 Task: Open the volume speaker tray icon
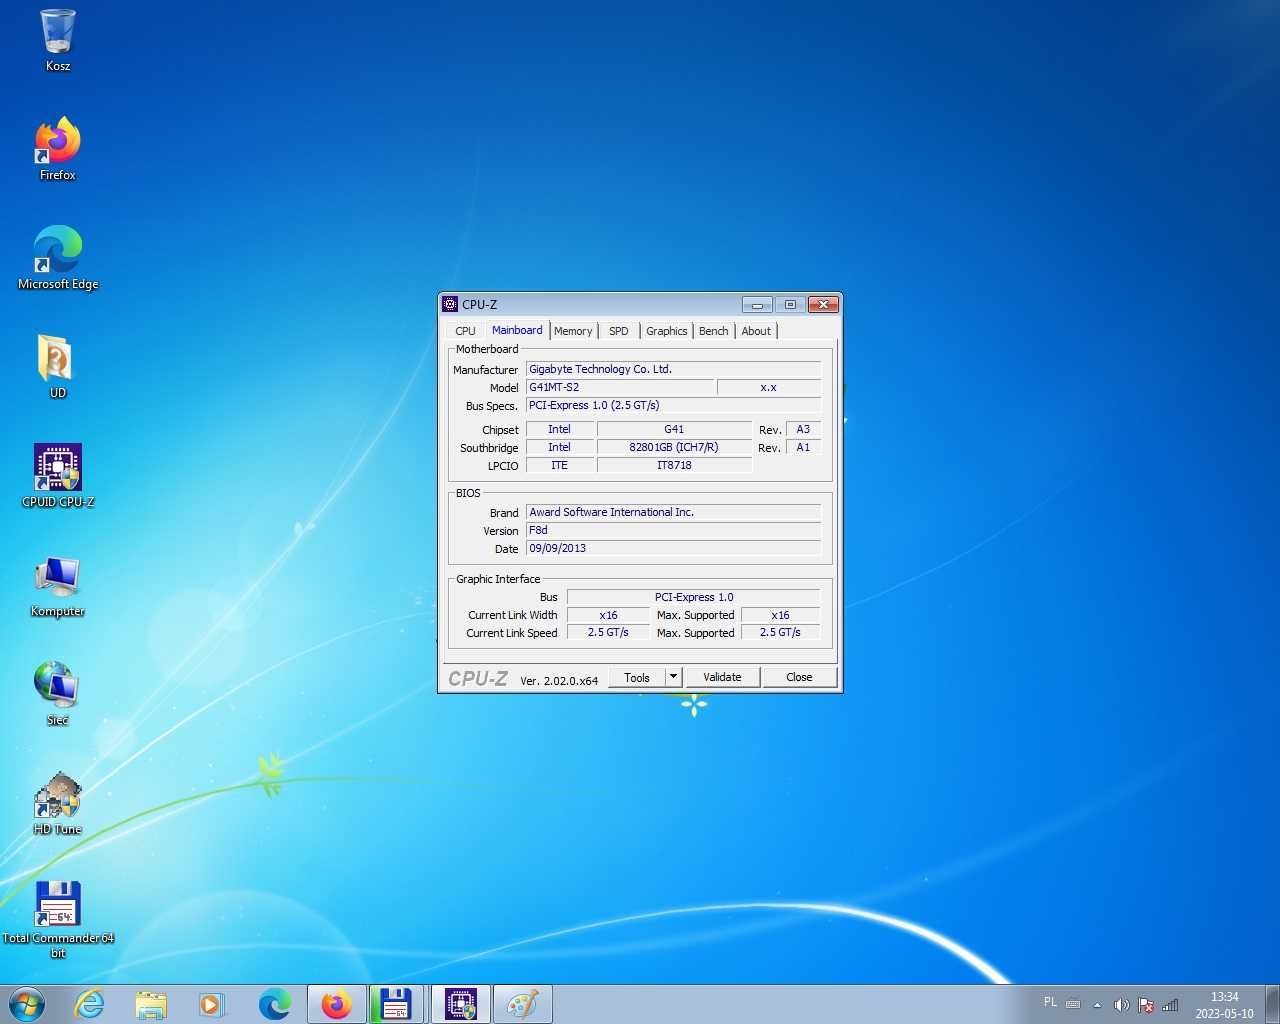pos(1121,1005)
